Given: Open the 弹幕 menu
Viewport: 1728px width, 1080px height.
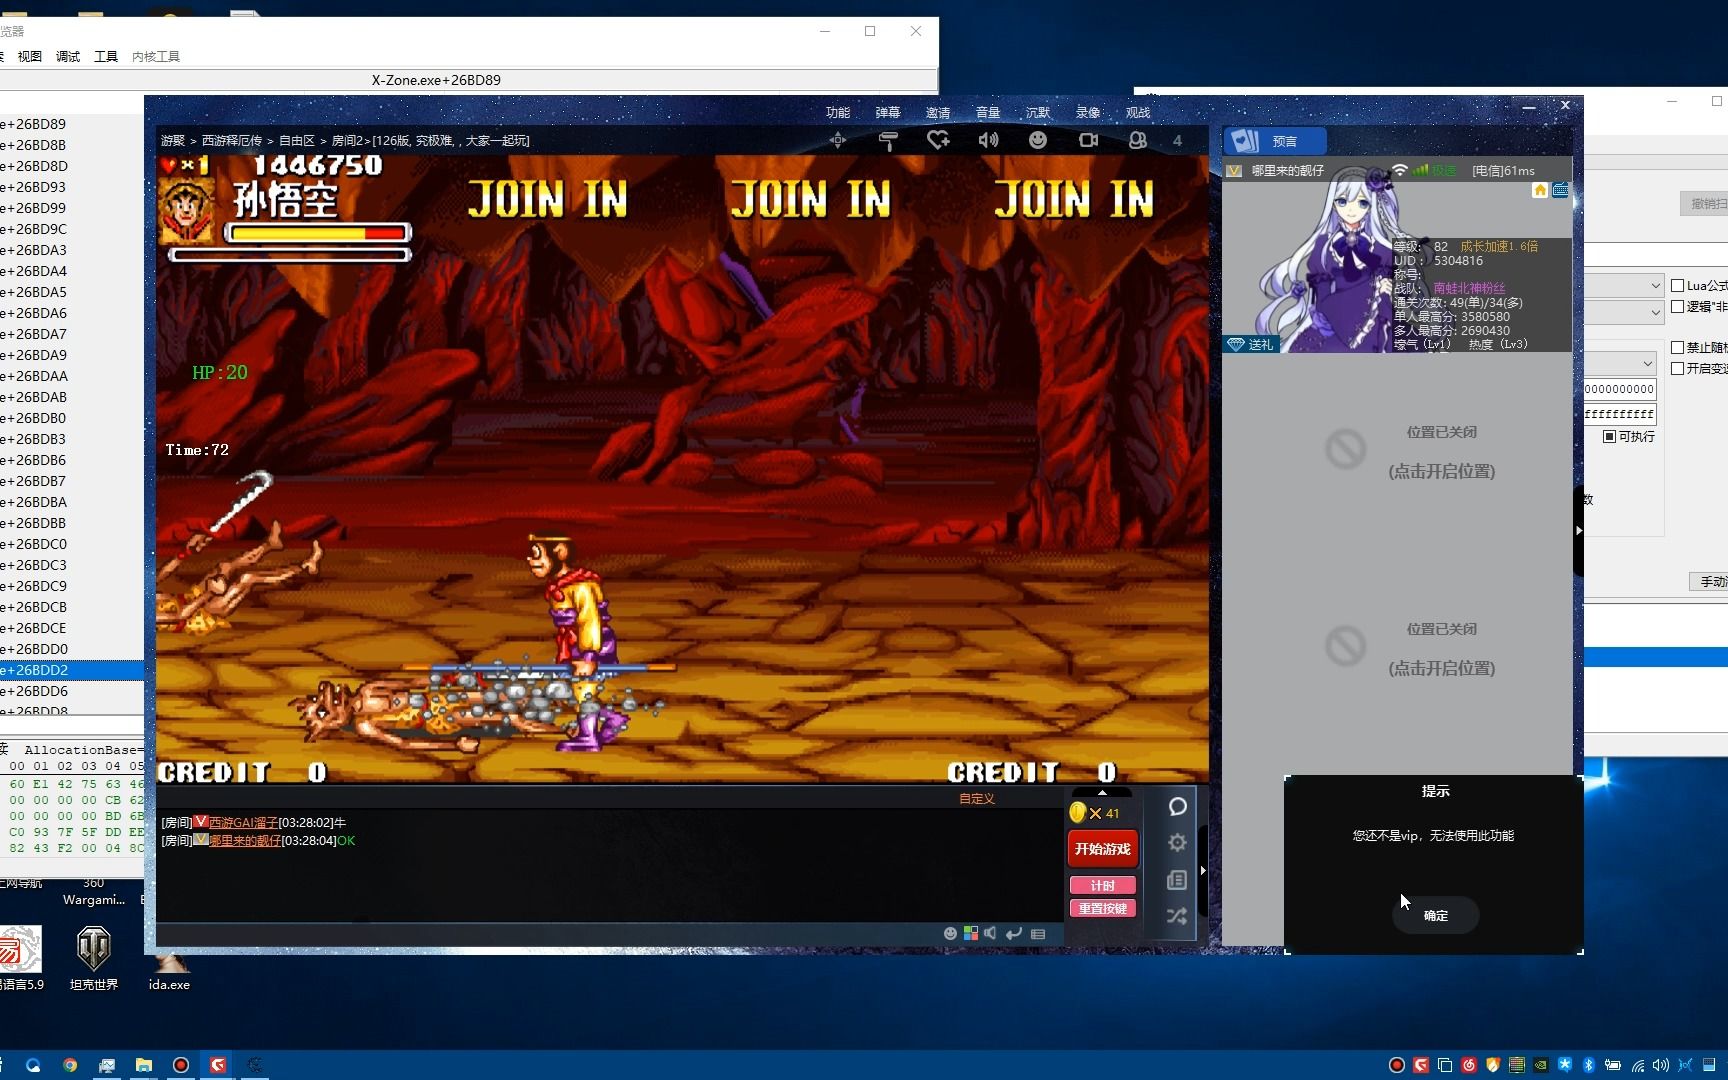Looking at the screenshot, I should [x=888, y=112].
